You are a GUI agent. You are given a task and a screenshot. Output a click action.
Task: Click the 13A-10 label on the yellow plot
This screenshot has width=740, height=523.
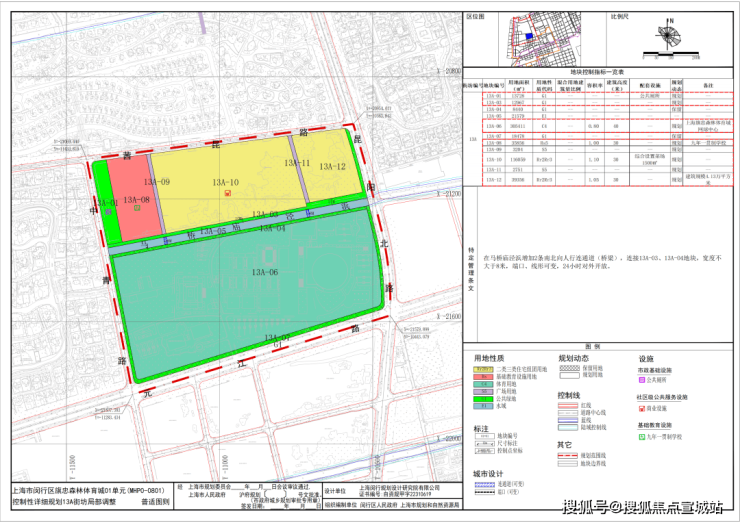[225, 182]
